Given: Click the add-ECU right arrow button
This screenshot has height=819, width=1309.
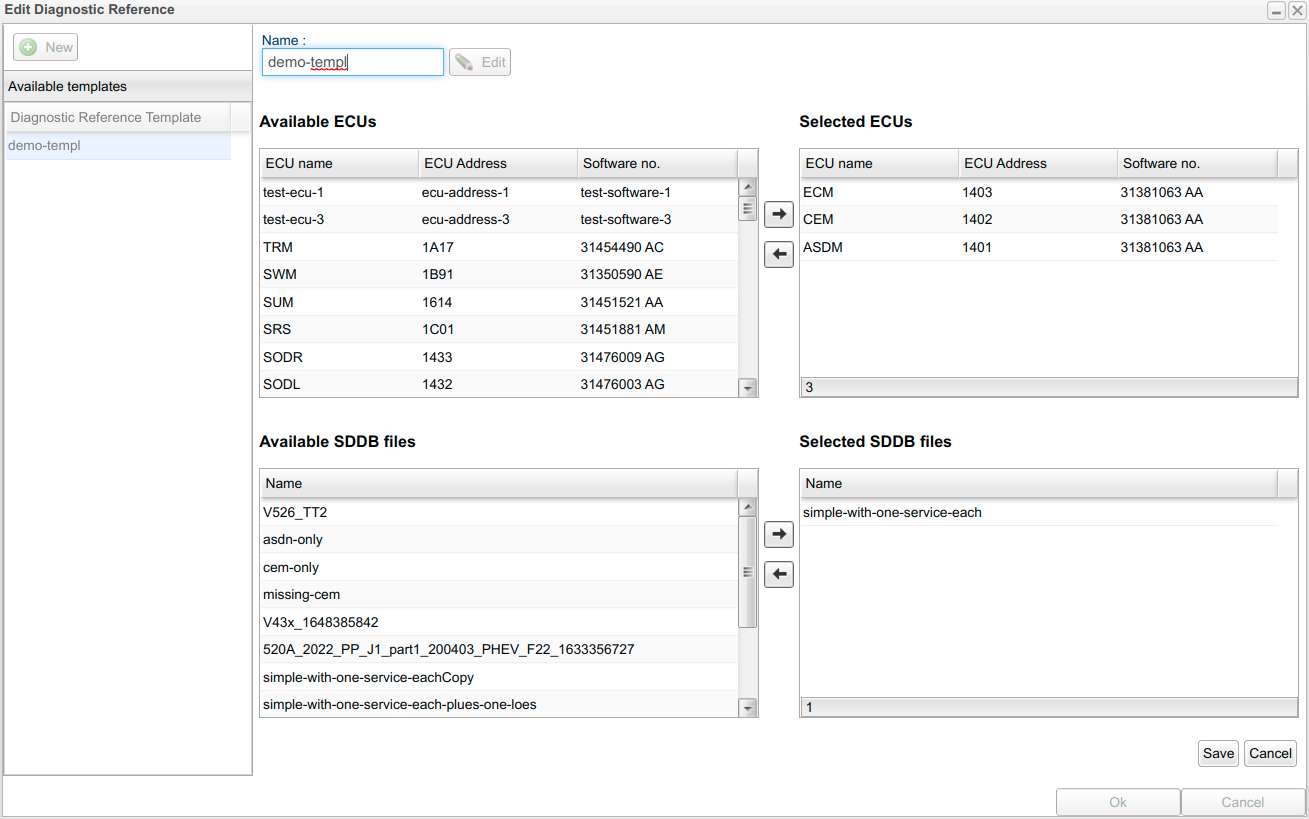Looking at the screenshot, I should (x=778, y=214).
